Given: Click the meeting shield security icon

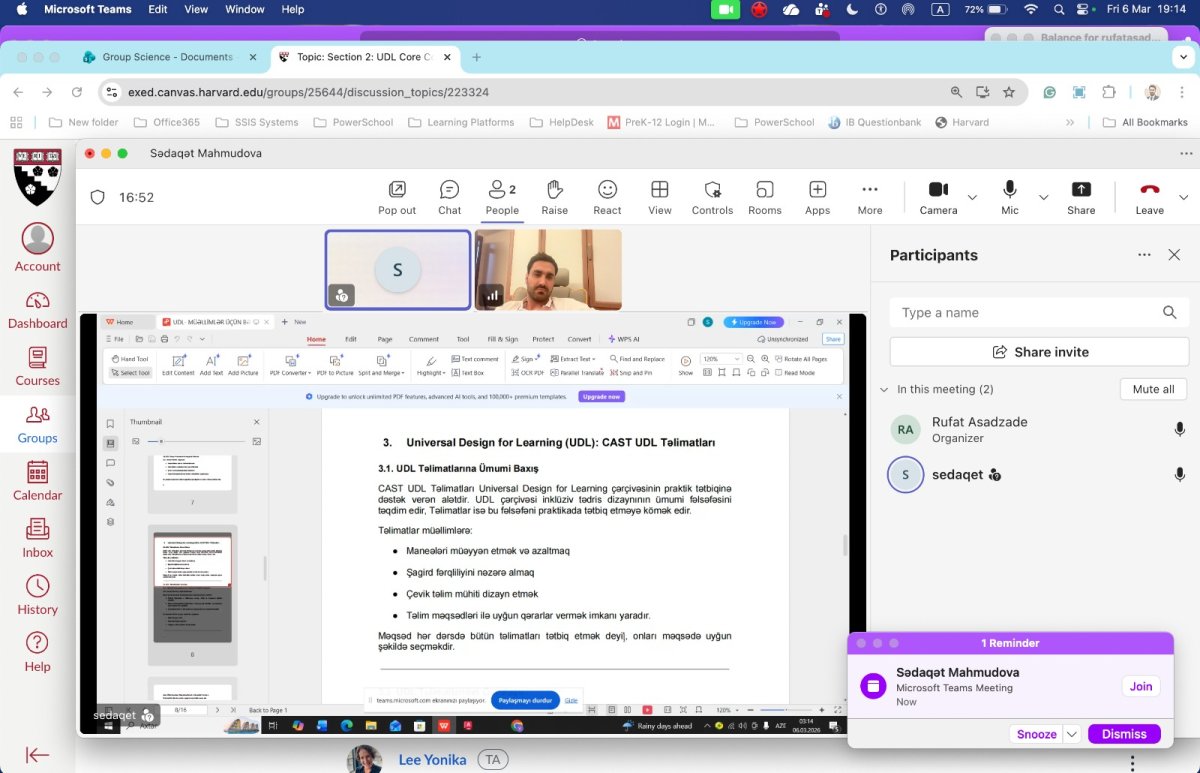Looking at the screenshot, I should point(97,197).
